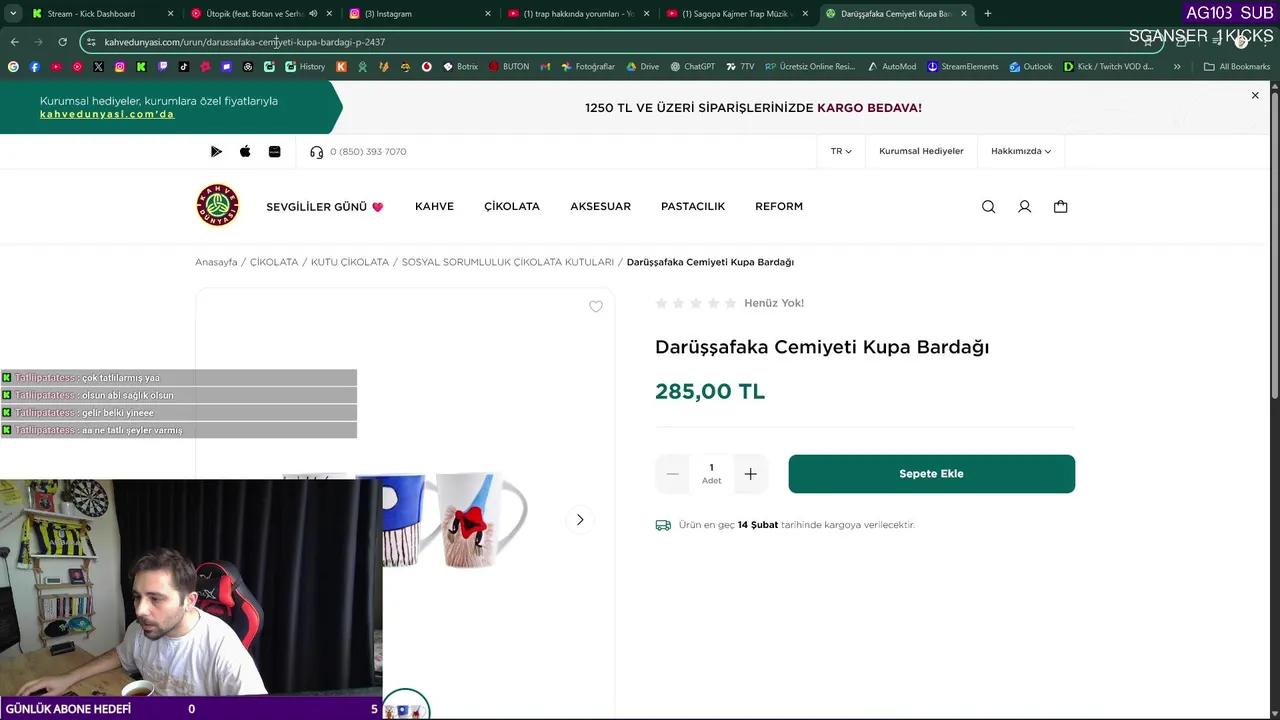Screen dimensions: 1280x720
Task: Click the kahvedunyasi.com'da banner link
Action: 107,114
